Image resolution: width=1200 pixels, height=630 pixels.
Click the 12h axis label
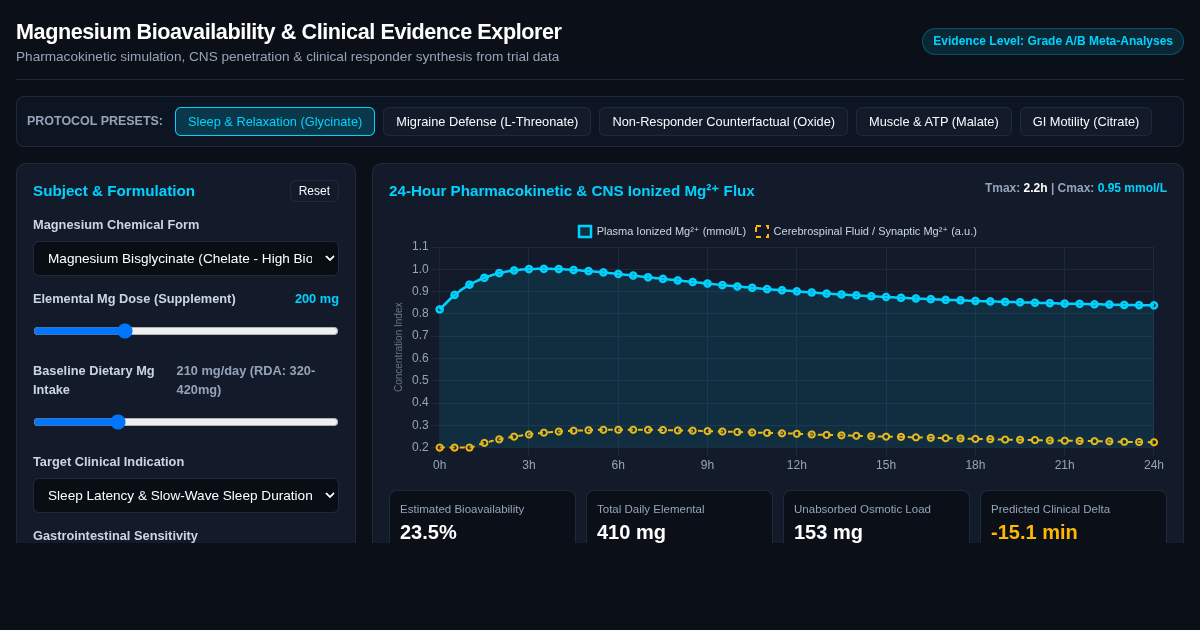coord(797,465)
